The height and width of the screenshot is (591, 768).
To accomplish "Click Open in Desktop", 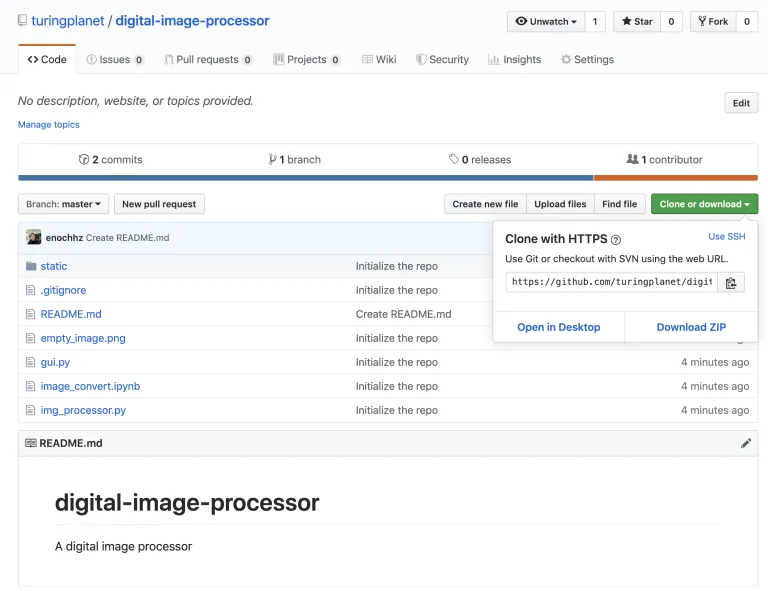I will pos(558,327).
